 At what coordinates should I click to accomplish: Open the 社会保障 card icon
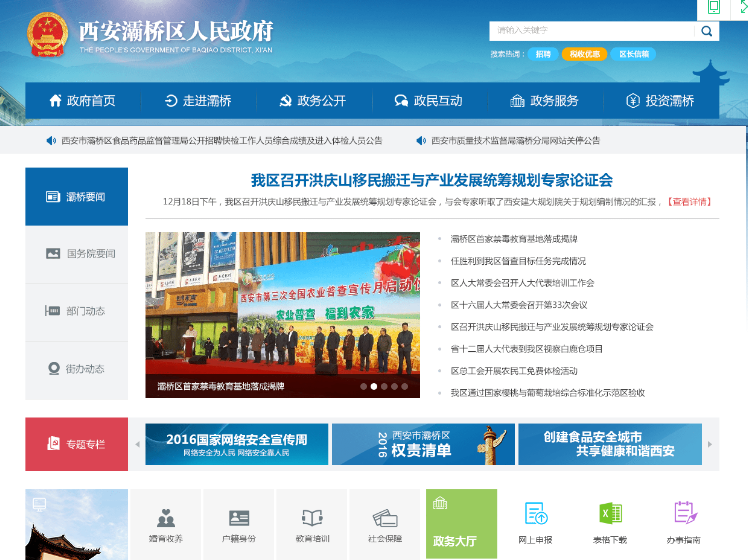pyautogui.click(x=386, y=518)
